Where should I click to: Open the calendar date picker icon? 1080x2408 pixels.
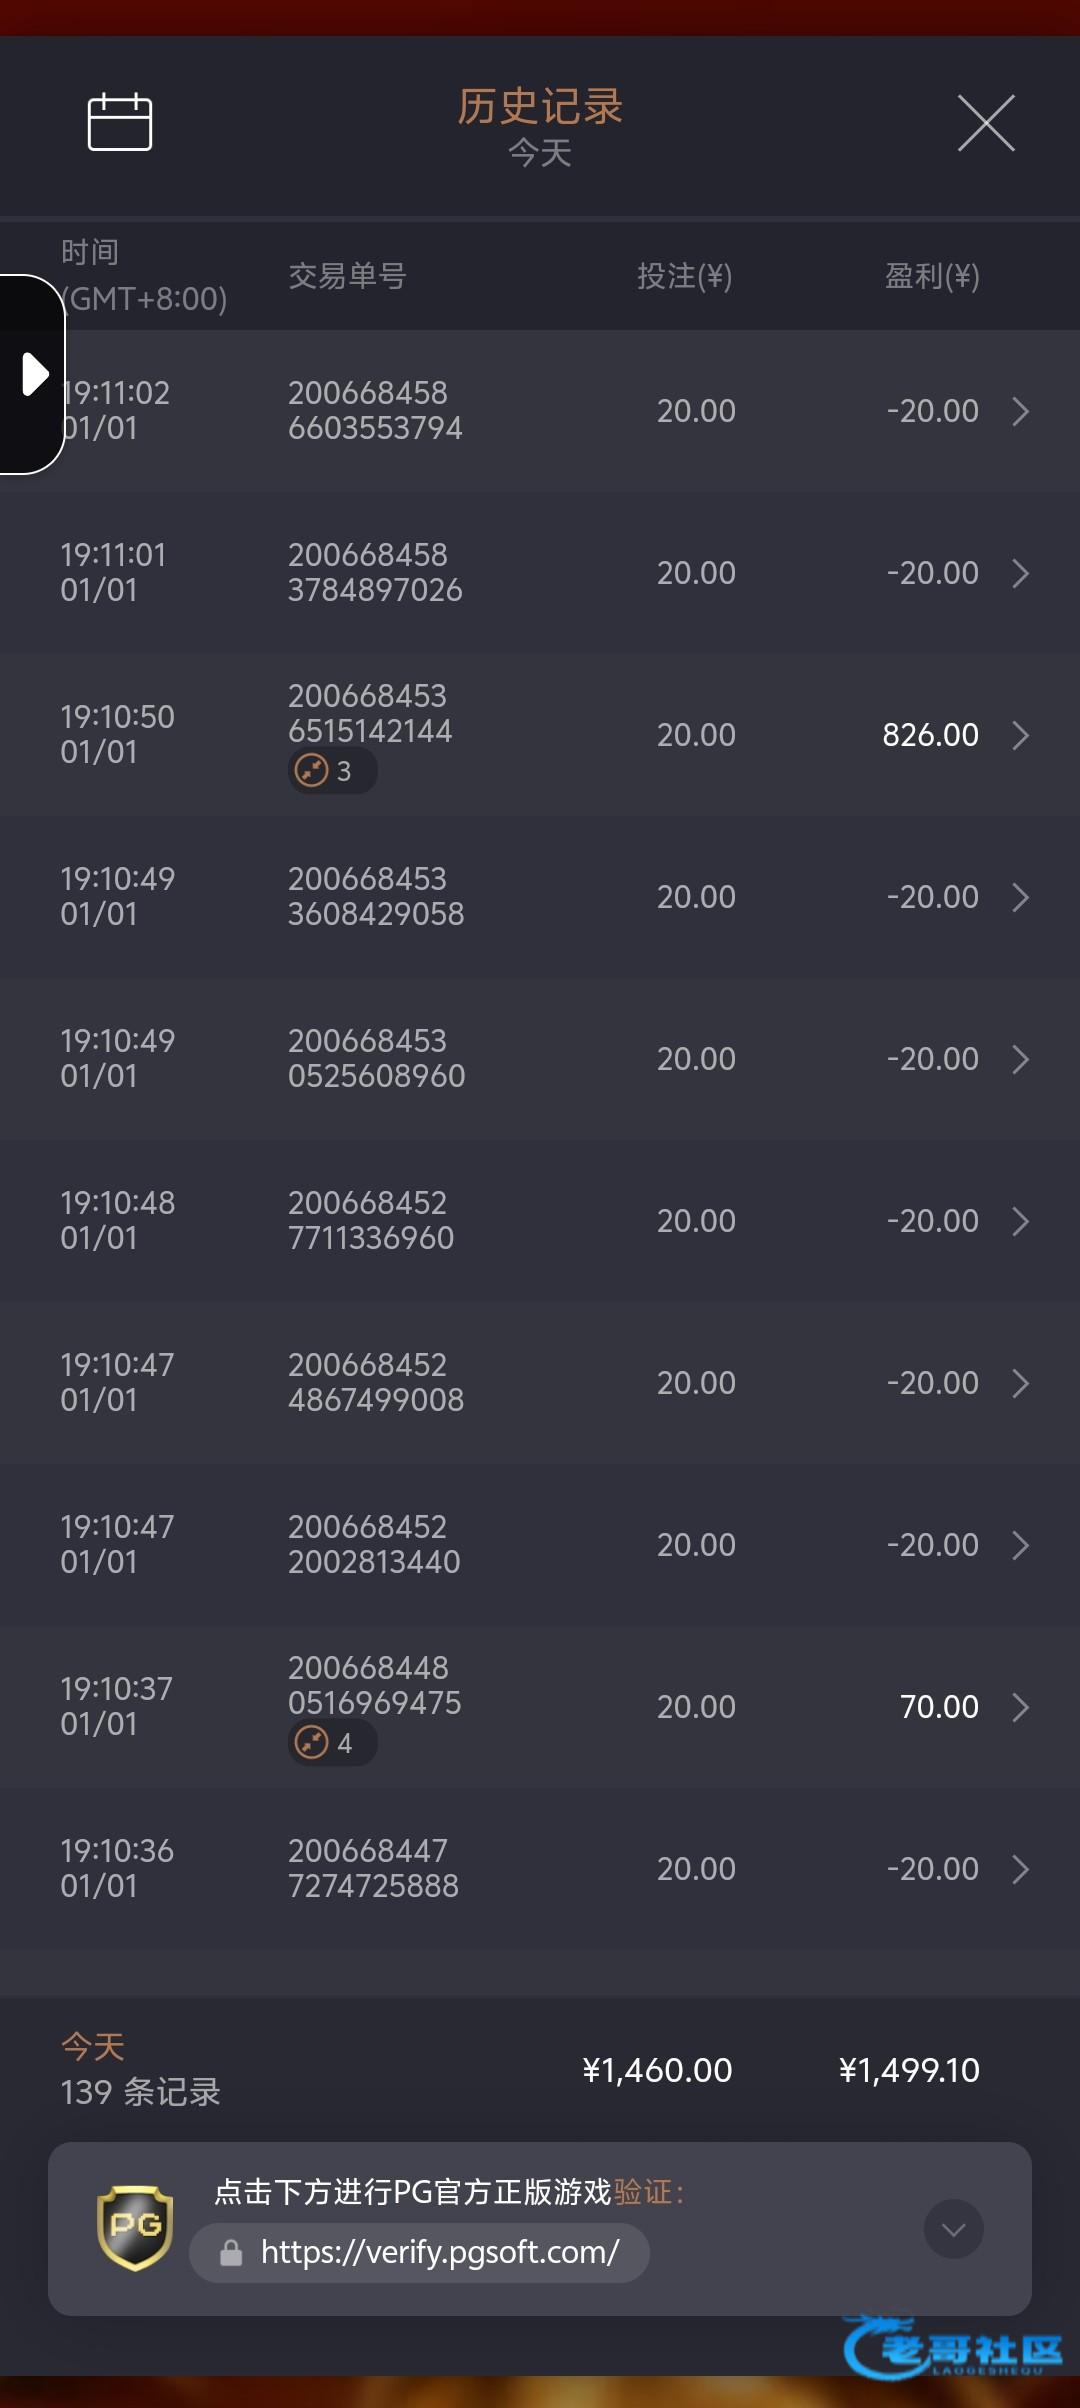point(120,123)
